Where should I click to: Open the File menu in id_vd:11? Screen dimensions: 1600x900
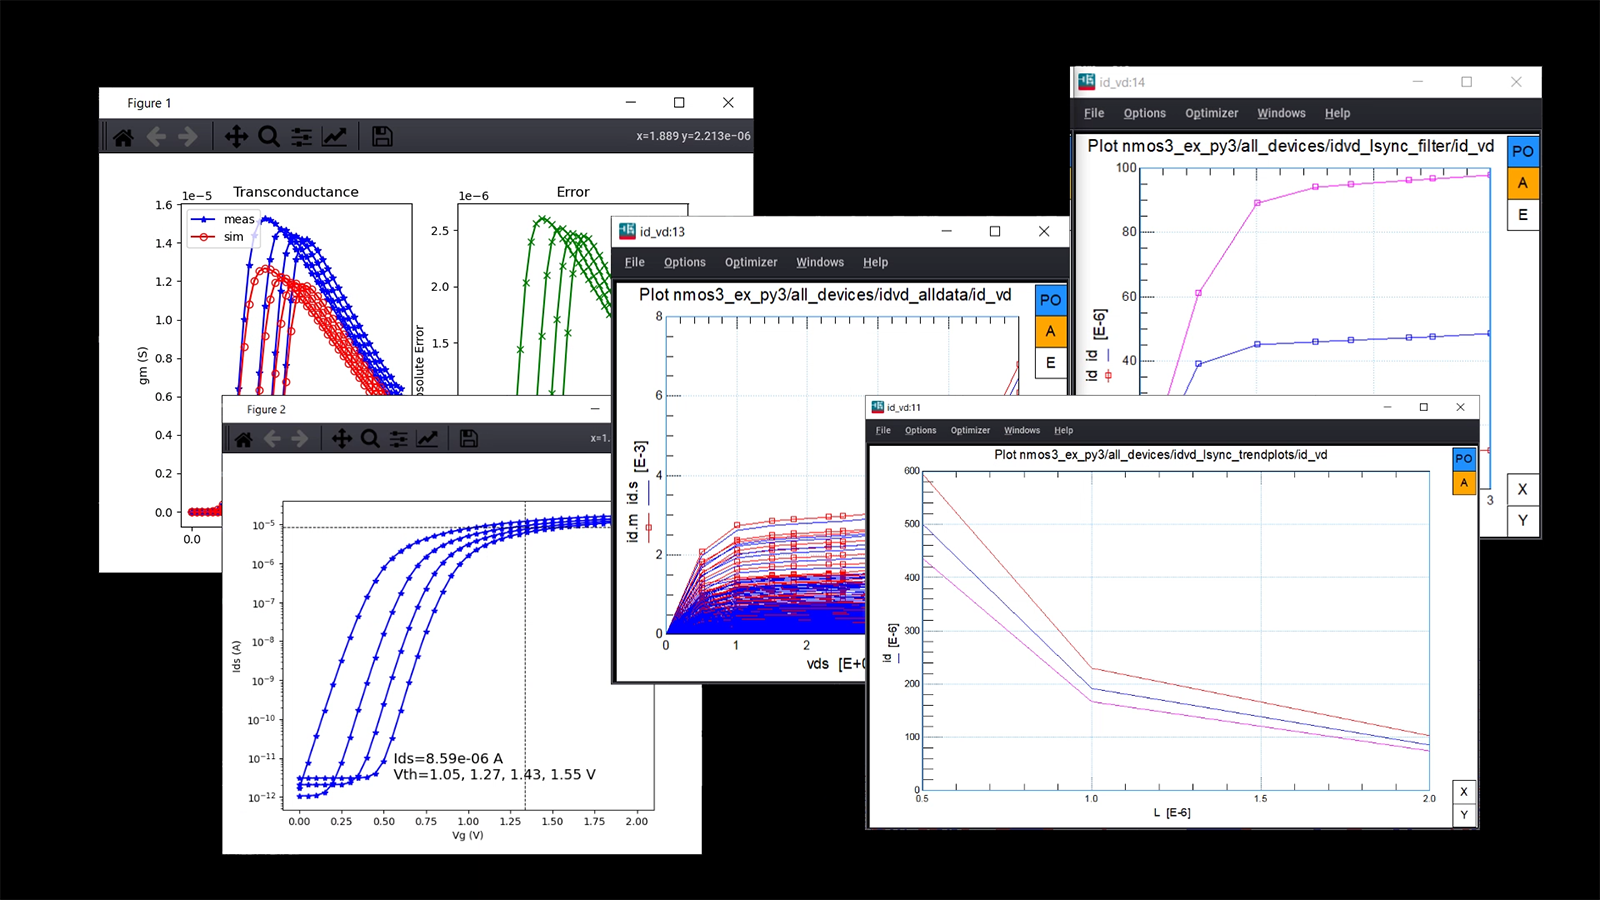coord(883,430)
